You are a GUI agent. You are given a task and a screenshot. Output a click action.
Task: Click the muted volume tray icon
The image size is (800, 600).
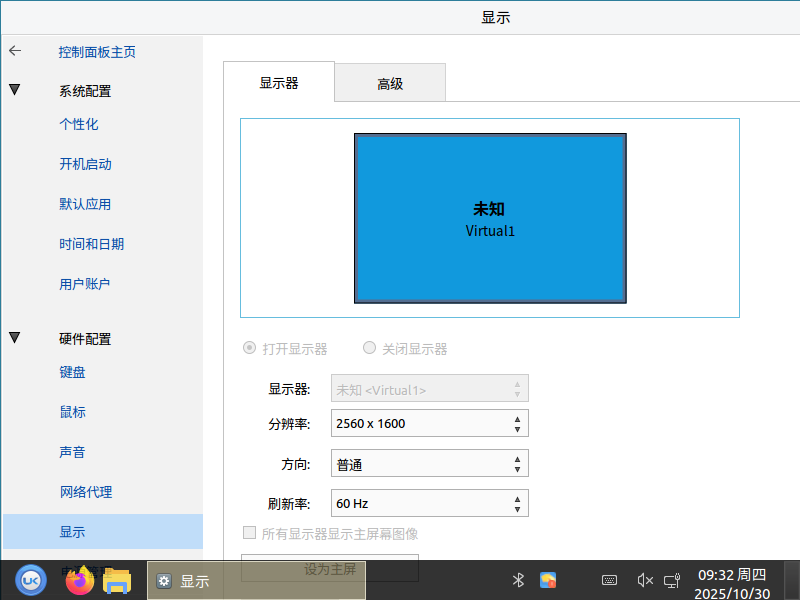coord(645,580)
